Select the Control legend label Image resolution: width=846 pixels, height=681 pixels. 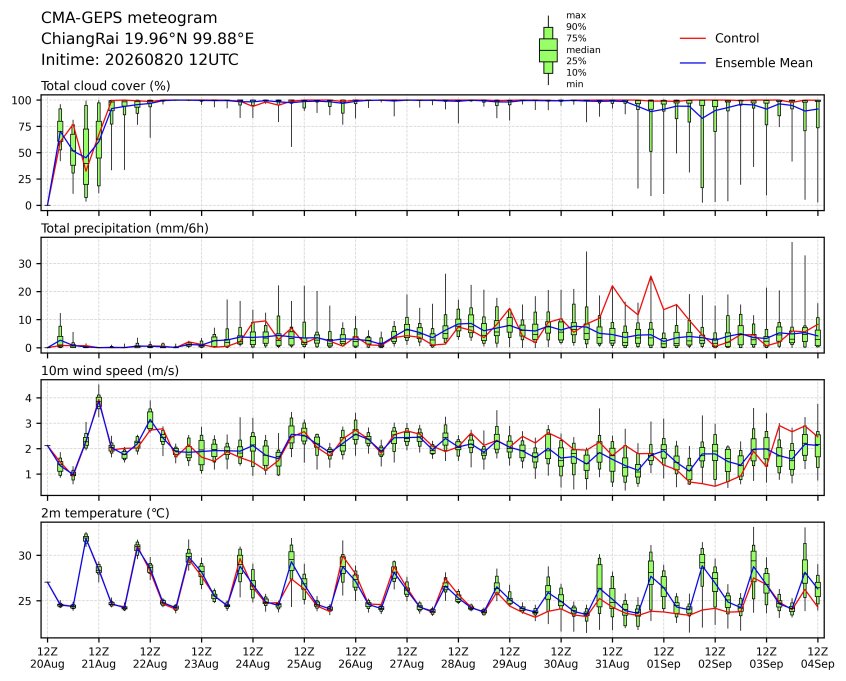pyautogui.click(x=736, y=38)
